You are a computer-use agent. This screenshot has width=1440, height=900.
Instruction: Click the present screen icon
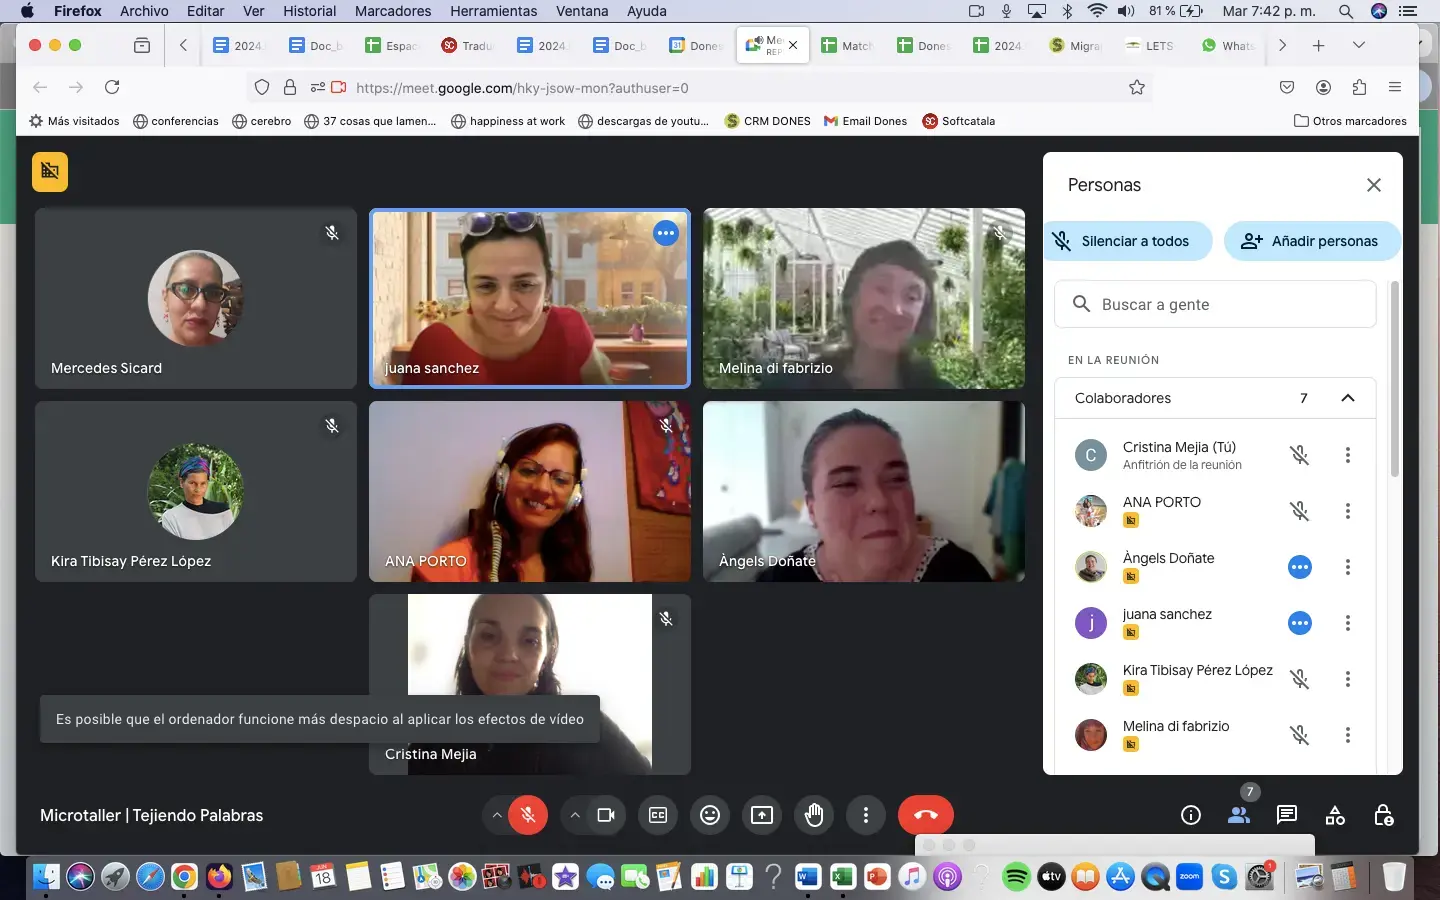pyautogui.click(x=762, y=815)
